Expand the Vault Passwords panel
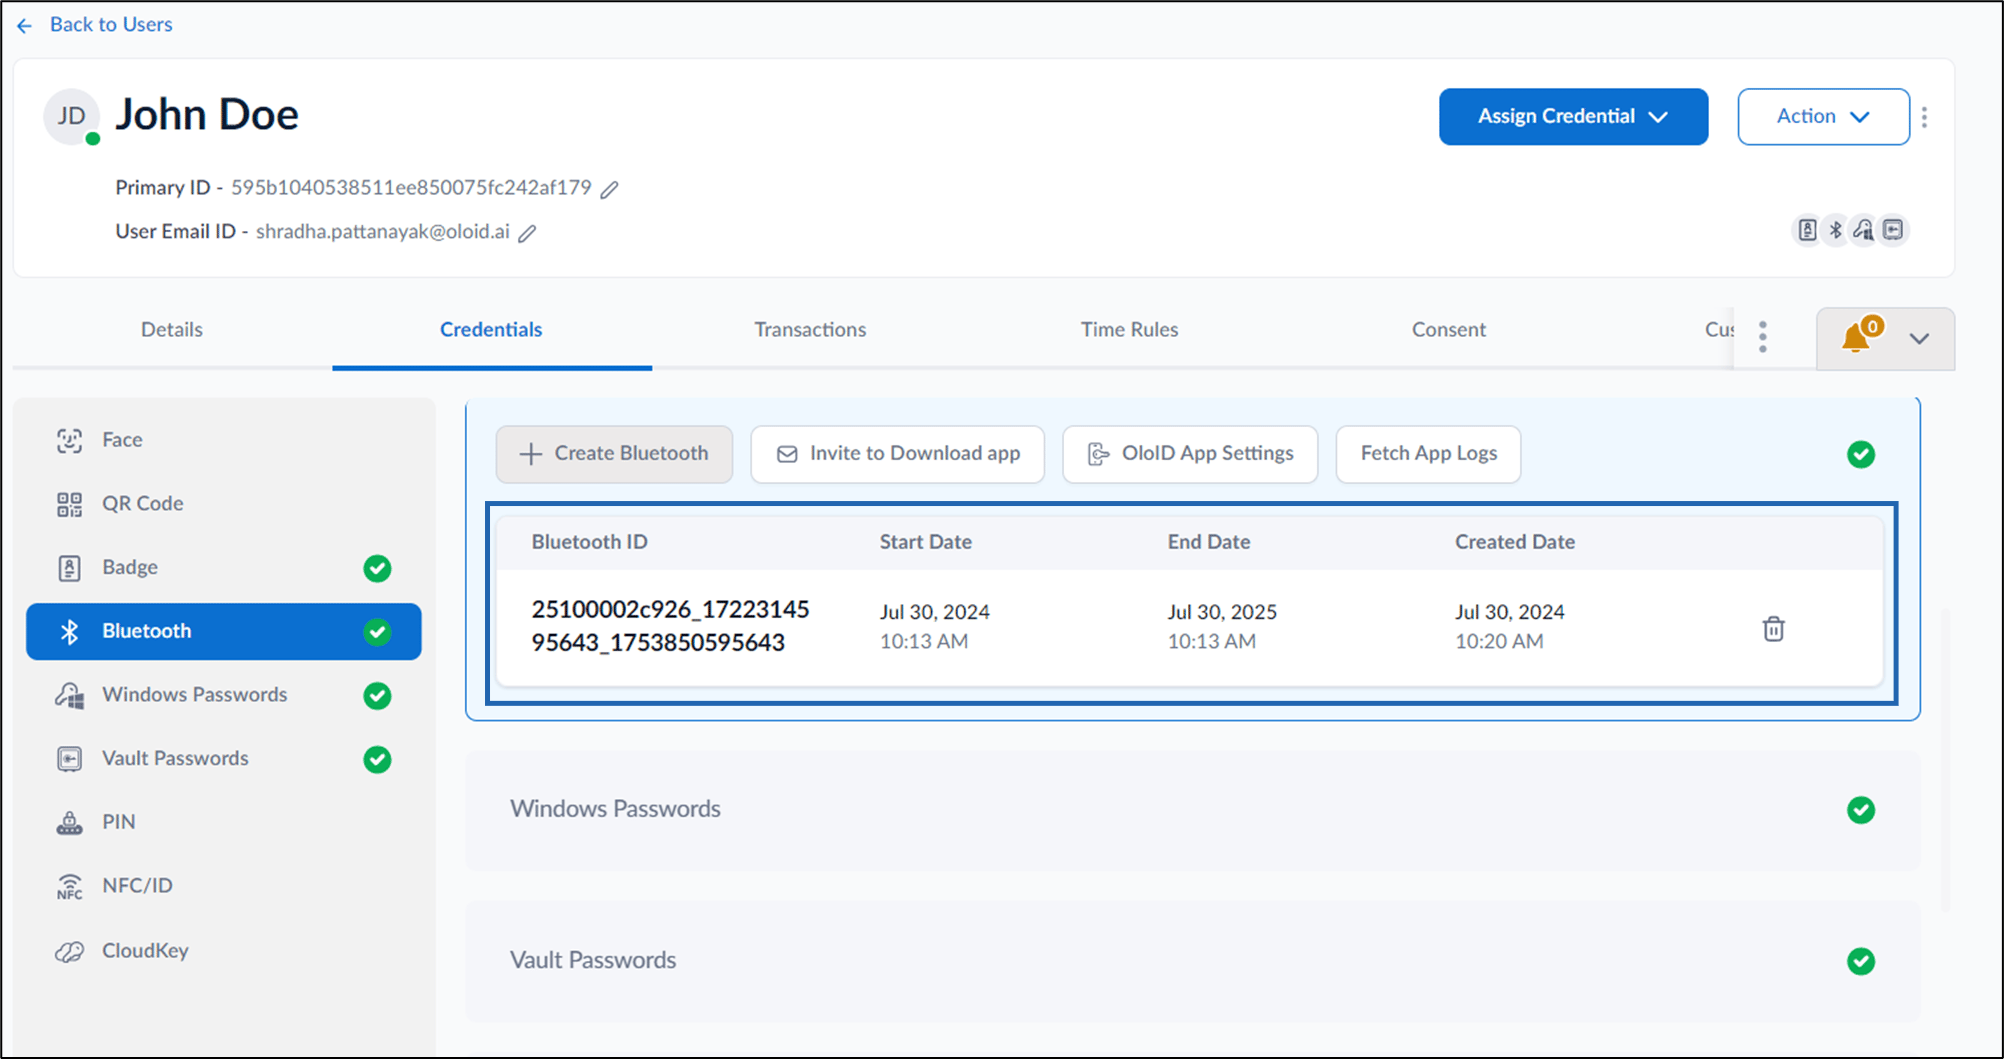This screenshot has height=1059, width=2004. (x=1193, y=961)
